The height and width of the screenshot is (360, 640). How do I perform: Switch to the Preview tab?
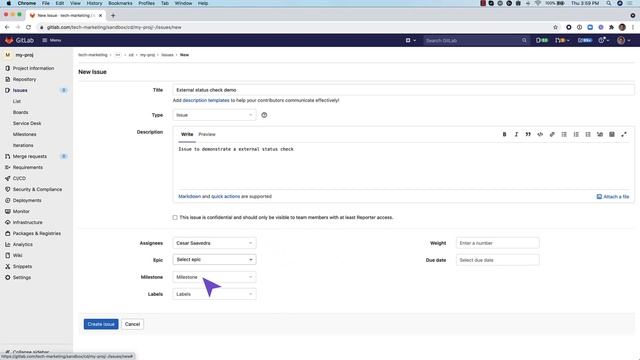tap(207, 134)
